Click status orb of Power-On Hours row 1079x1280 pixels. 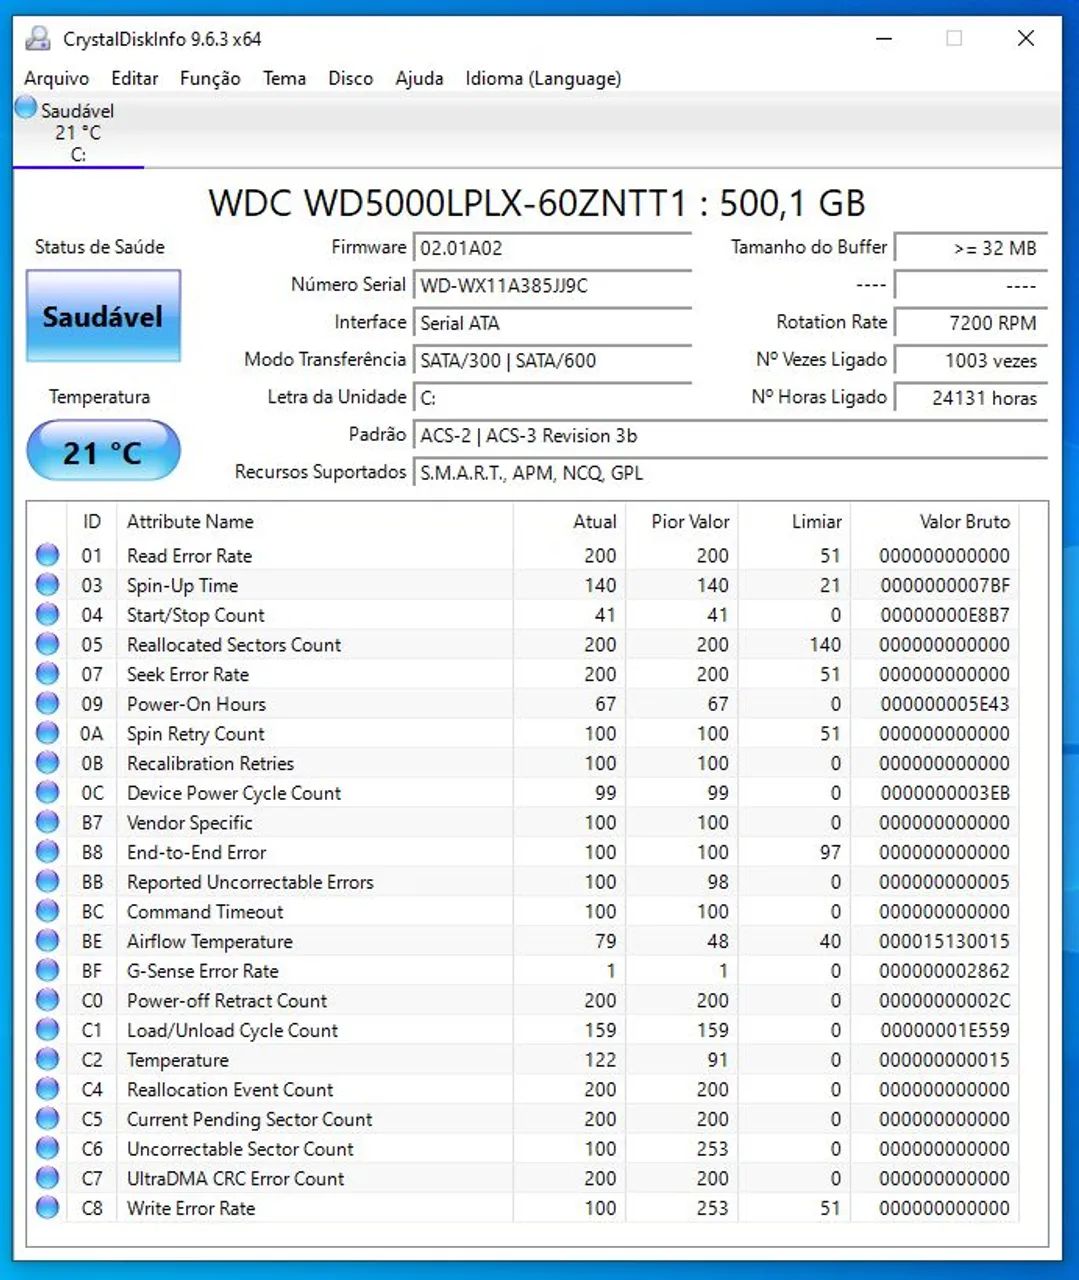click(47, 704)
